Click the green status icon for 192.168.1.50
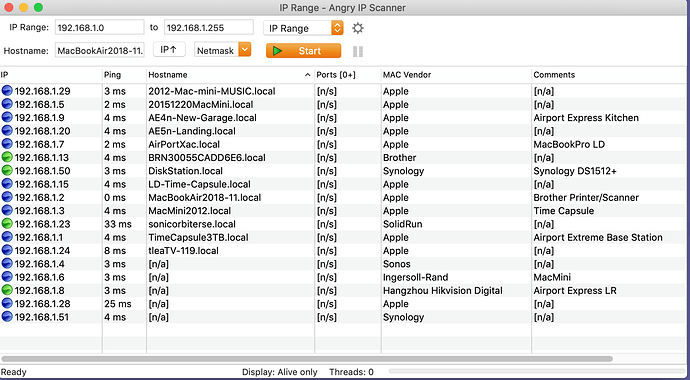Image resolution: width=690 pixels, height=380 pixels. point(7,171)
